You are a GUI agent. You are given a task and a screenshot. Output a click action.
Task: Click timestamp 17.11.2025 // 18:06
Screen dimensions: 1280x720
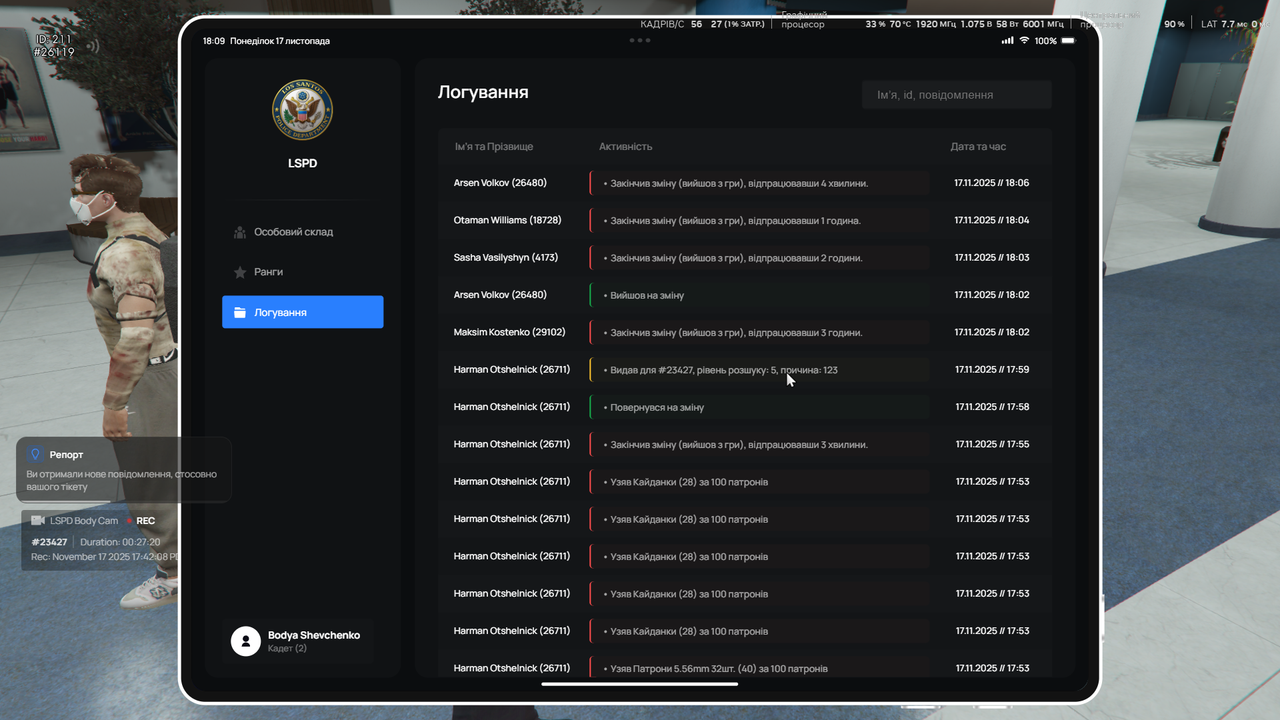coord(991,183)
